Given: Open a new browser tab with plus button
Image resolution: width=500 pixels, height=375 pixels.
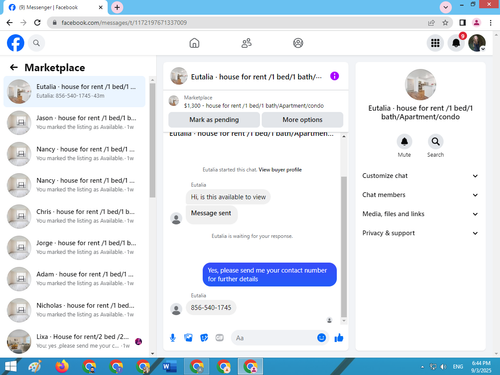Looking at the screenshot, I should [x=117, y=7].
